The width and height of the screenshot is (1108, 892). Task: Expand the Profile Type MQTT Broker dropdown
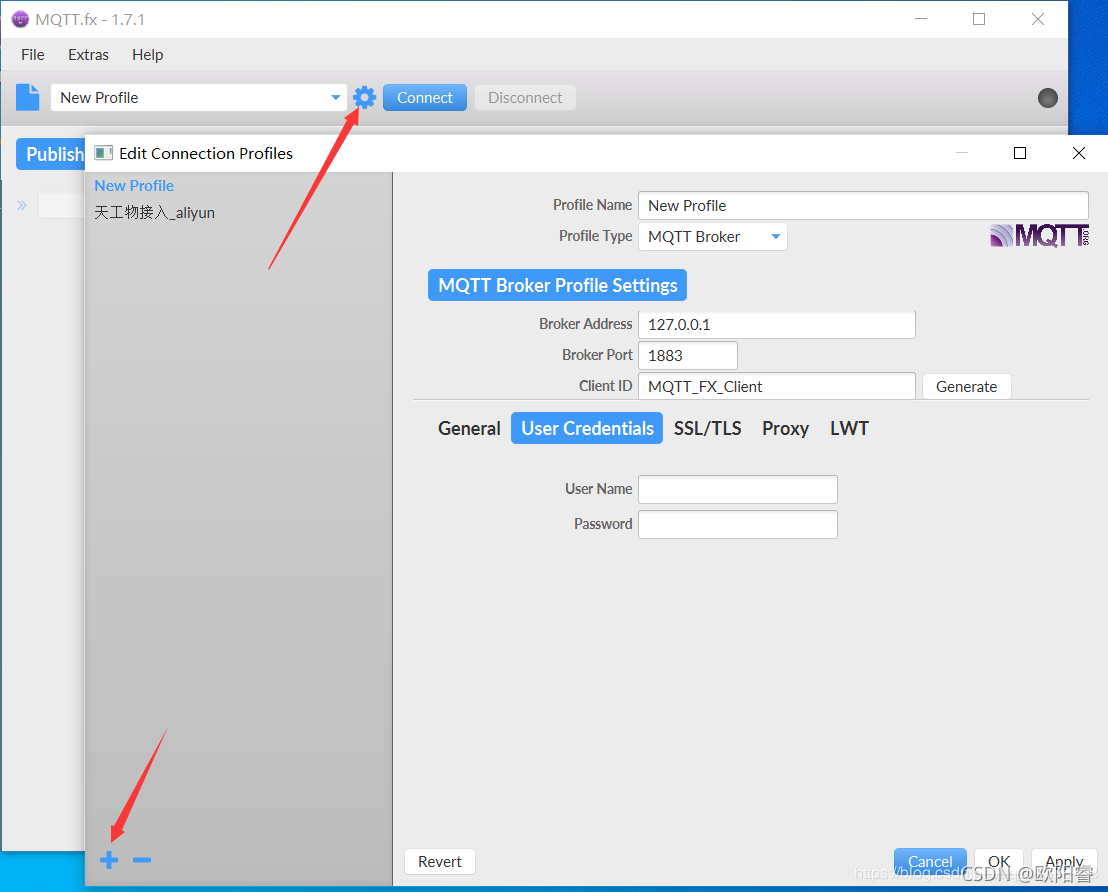(712, 237)
